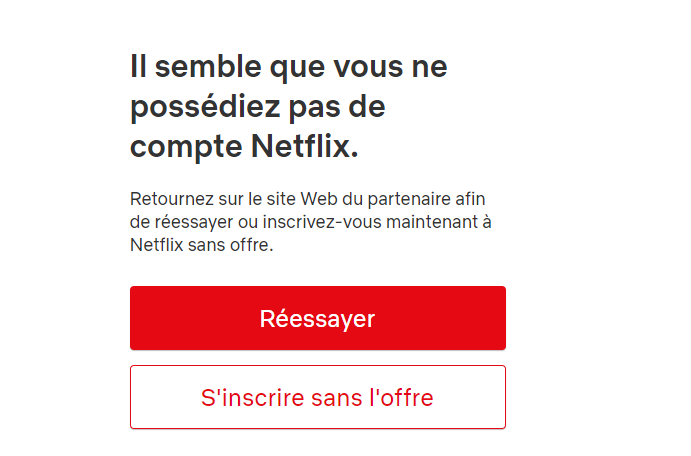Click the word "compte" in the heading

[x=184, y=147]
